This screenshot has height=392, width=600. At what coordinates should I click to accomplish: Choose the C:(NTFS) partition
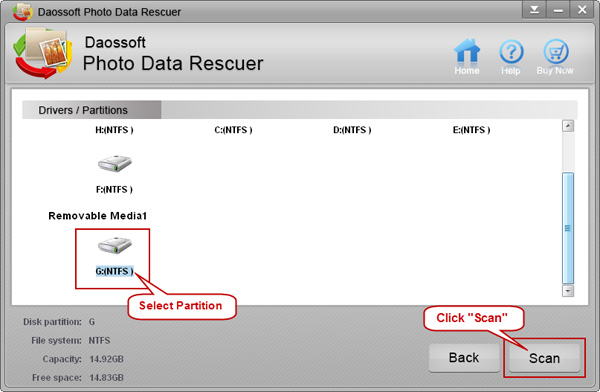(233, 130)
